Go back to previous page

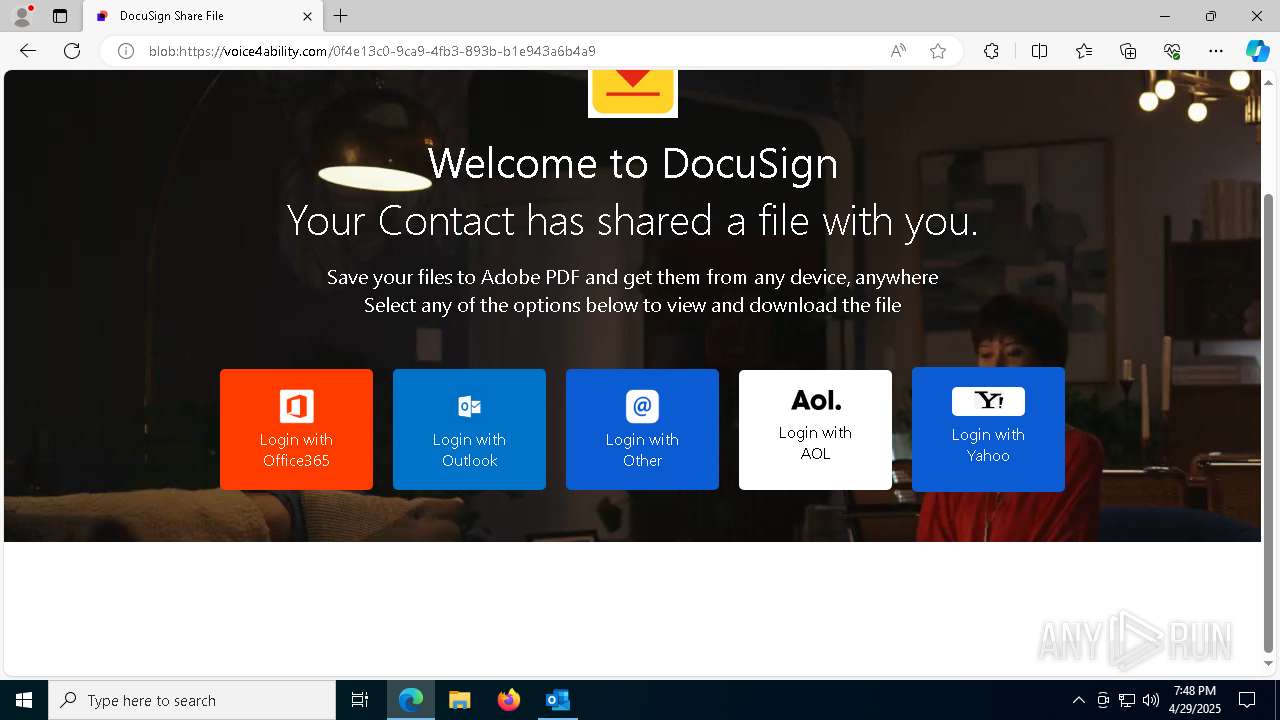(x=28, y=51)
